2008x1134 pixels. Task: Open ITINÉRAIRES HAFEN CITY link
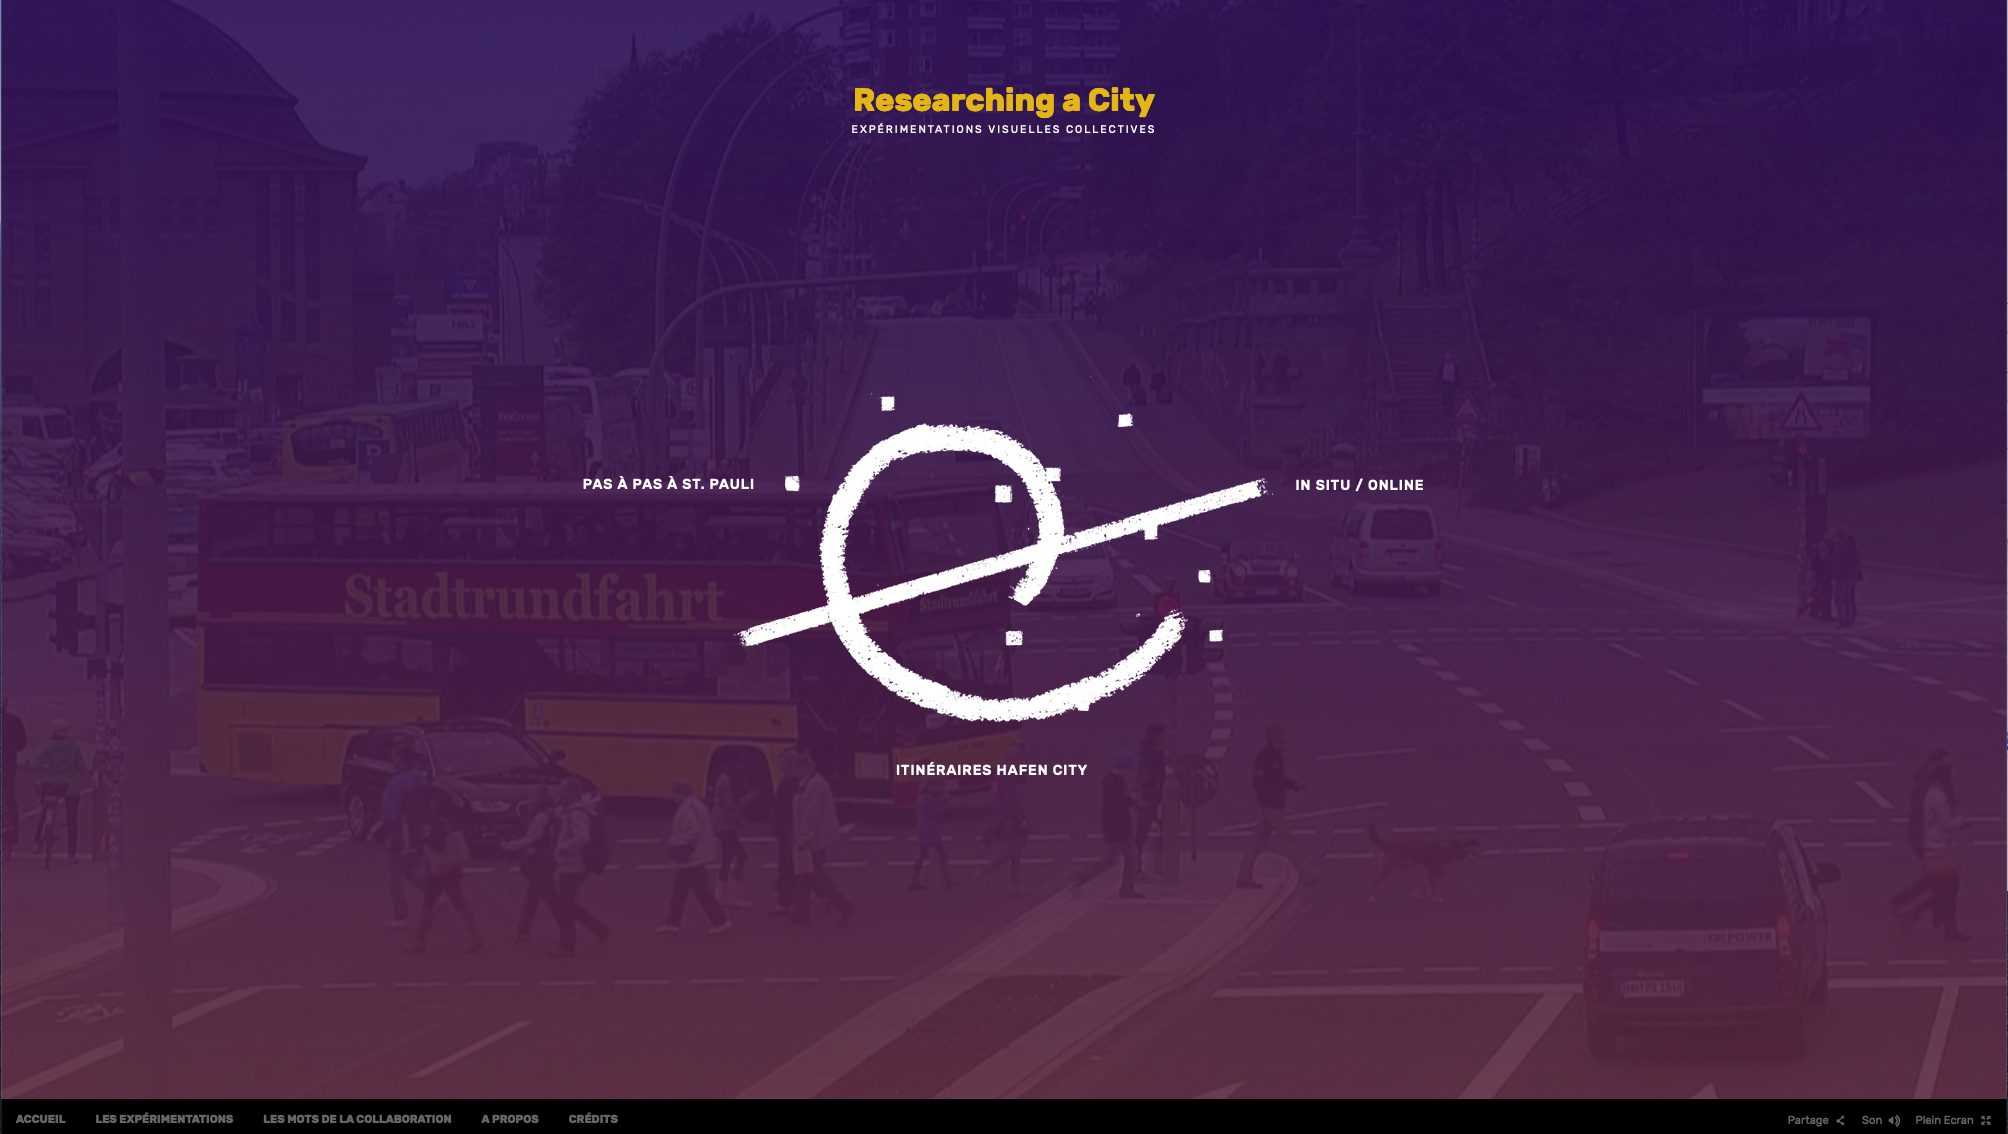point(991,770)
